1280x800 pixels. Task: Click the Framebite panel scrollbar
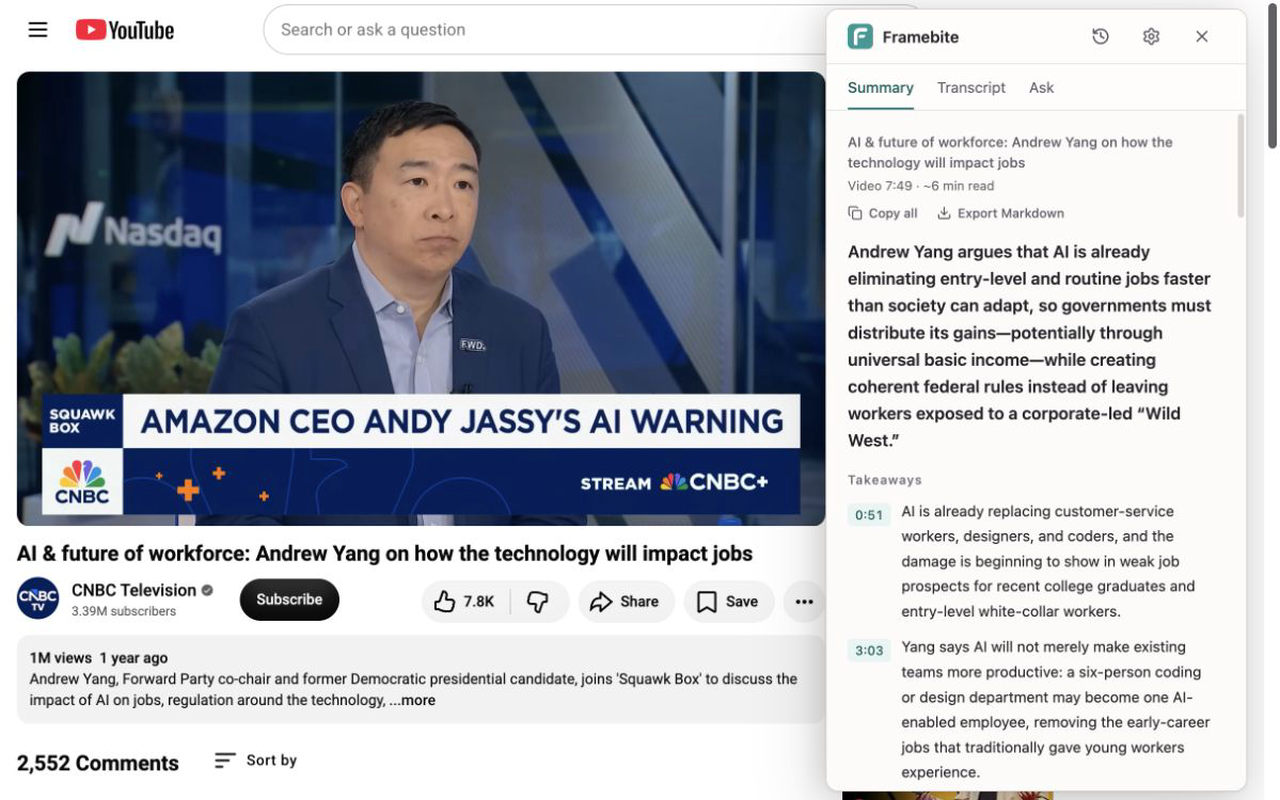[x=1241, y=165]
